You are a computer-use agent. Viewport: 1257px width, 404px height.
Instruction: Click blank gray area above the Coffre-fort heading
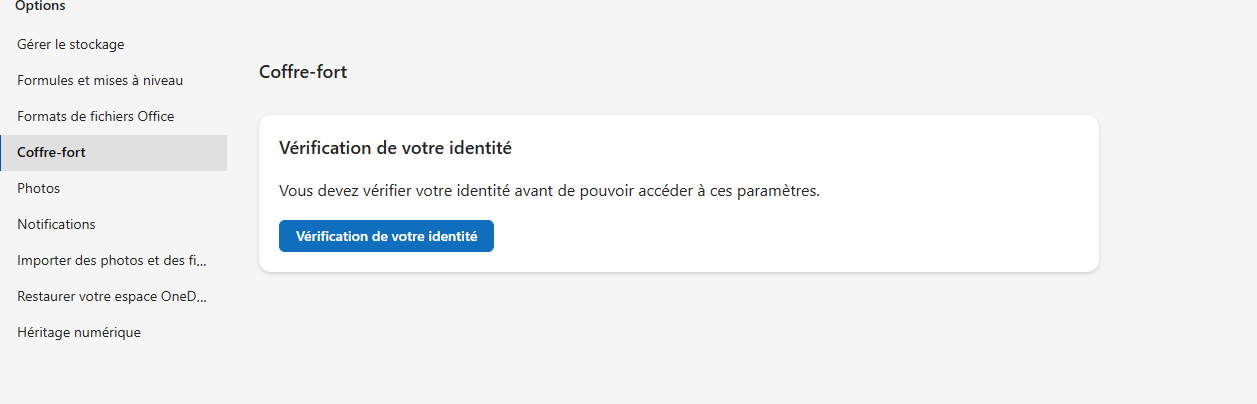(678, 28)
